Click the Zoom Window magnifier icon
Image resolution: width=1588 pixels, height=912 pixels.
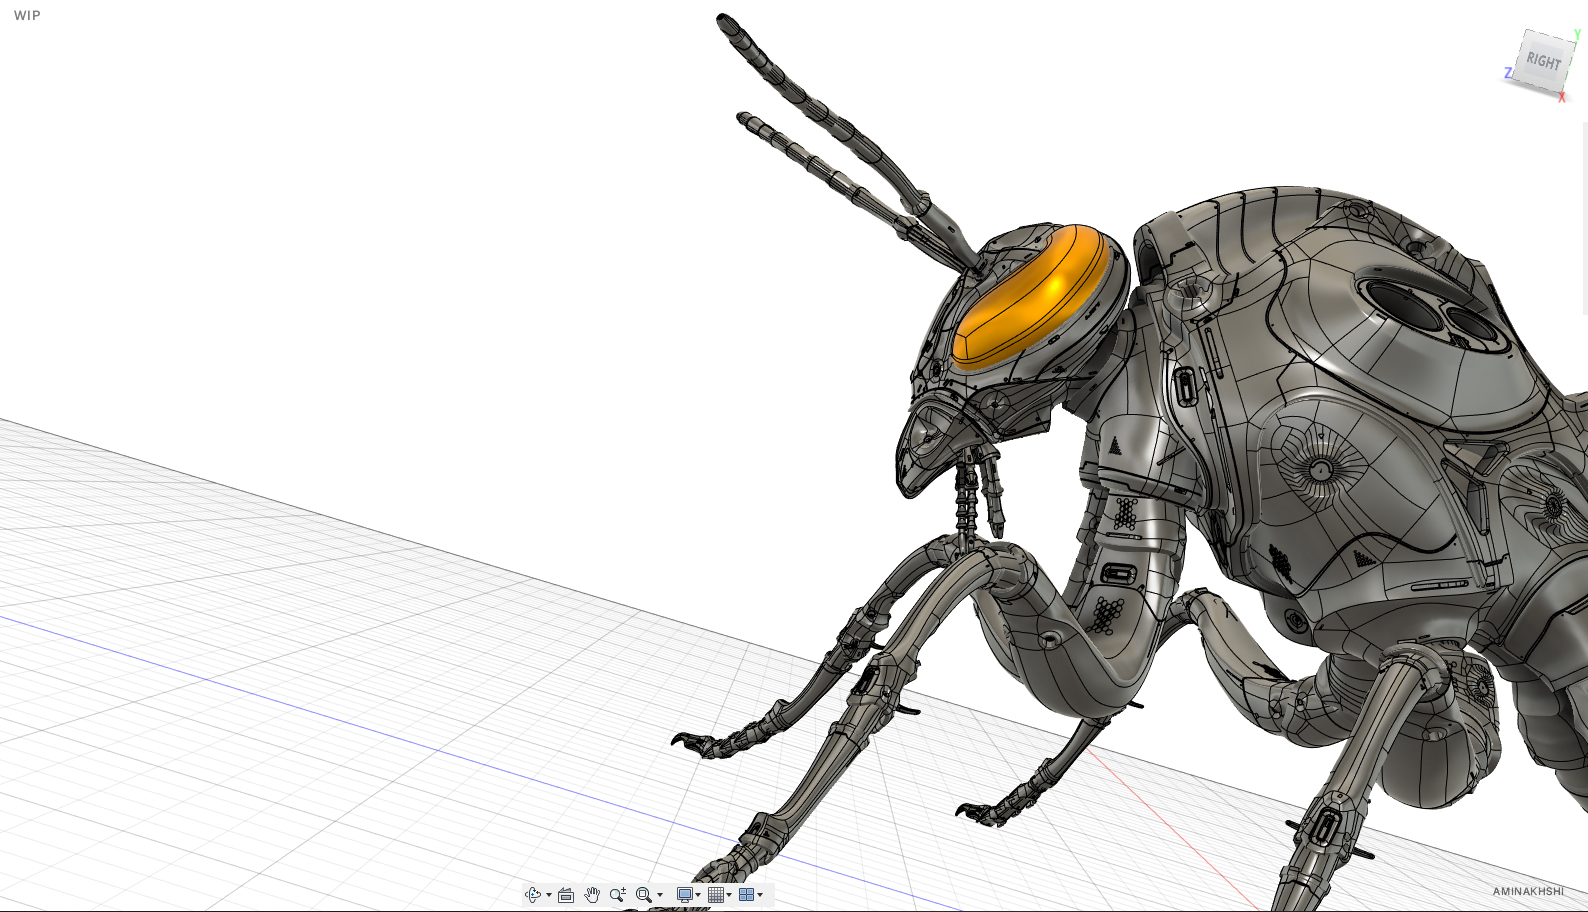[x=644, y=895]
